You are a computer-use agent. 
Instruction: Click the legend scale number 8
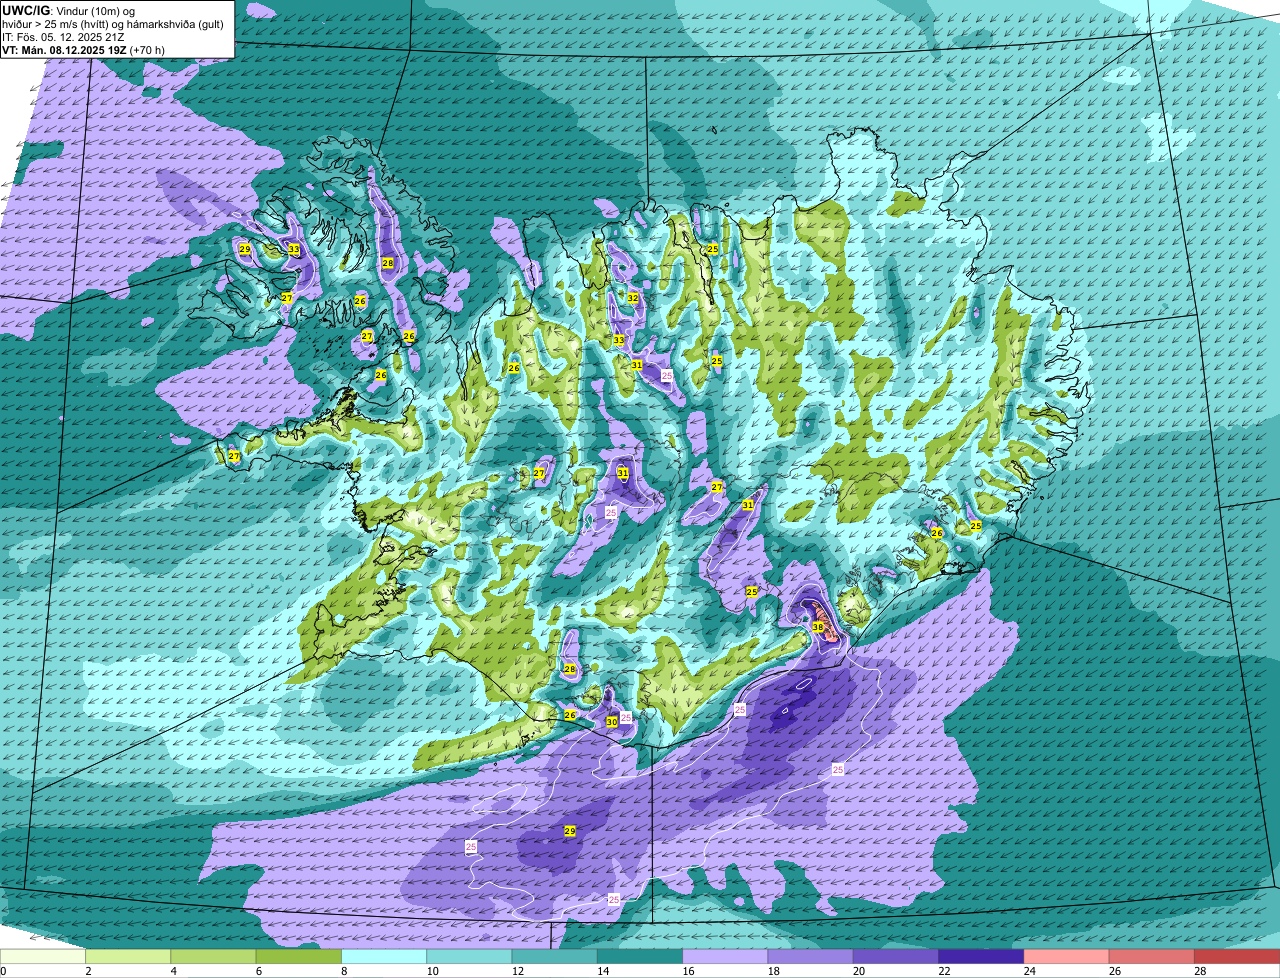[344, 971]
